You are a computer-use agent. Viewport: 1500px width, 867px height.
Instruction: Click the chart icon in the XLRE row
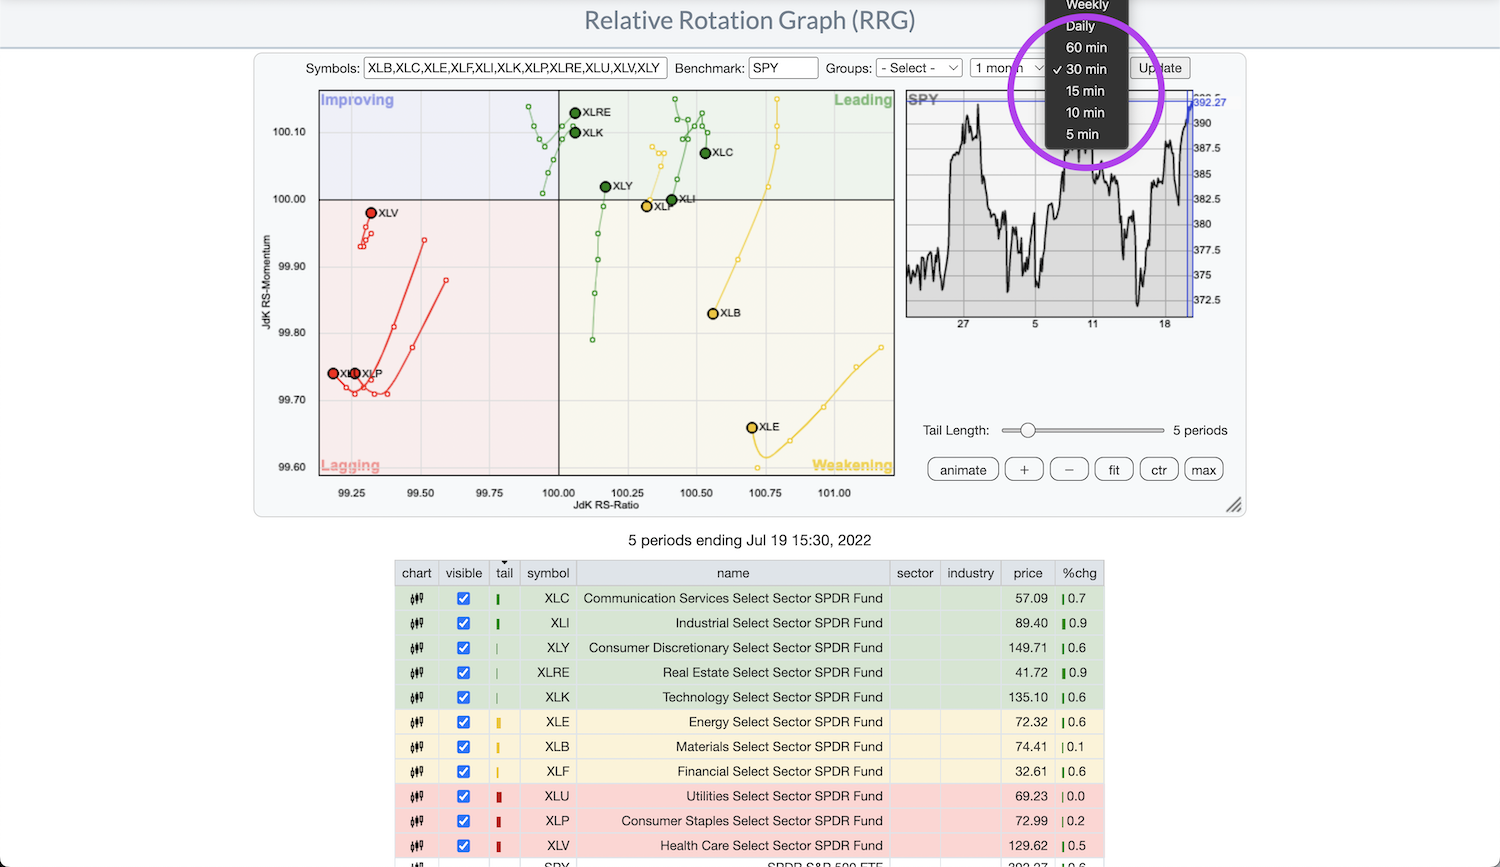[x=416, y=673]
